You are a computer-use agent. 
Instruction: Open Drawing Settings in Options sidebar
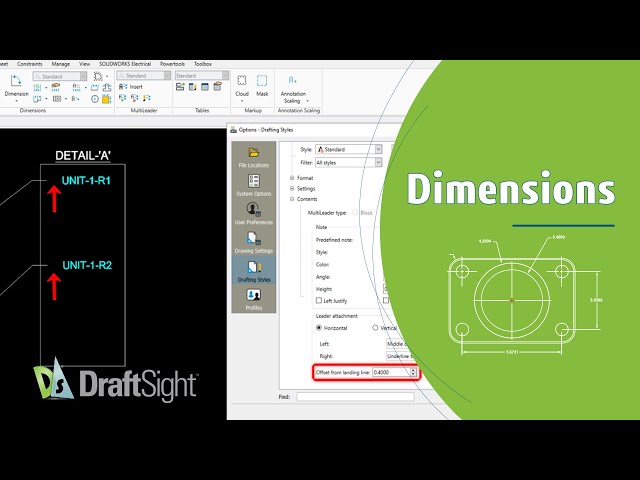pyautogui.click(x=253, y=242)
